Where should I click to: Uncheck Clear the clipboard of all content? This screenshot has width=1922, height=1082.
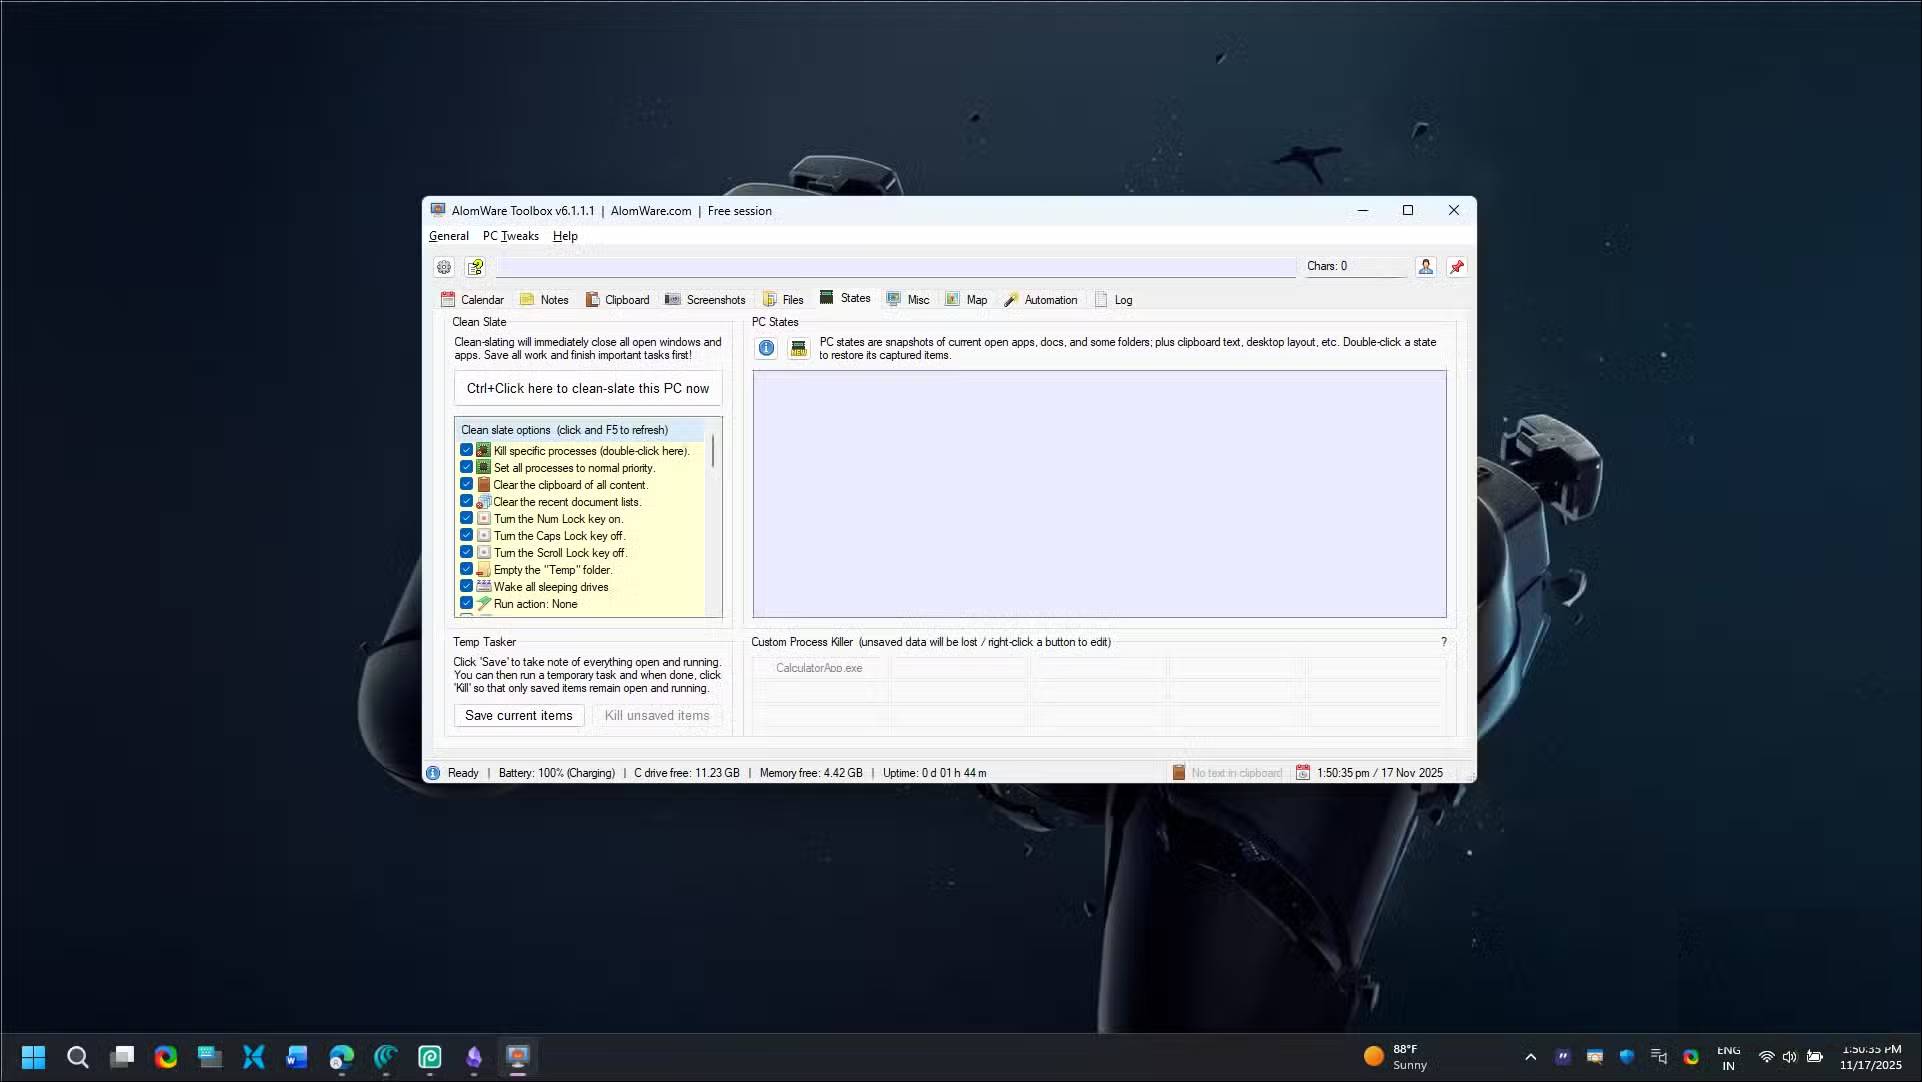tap(466, 485)
